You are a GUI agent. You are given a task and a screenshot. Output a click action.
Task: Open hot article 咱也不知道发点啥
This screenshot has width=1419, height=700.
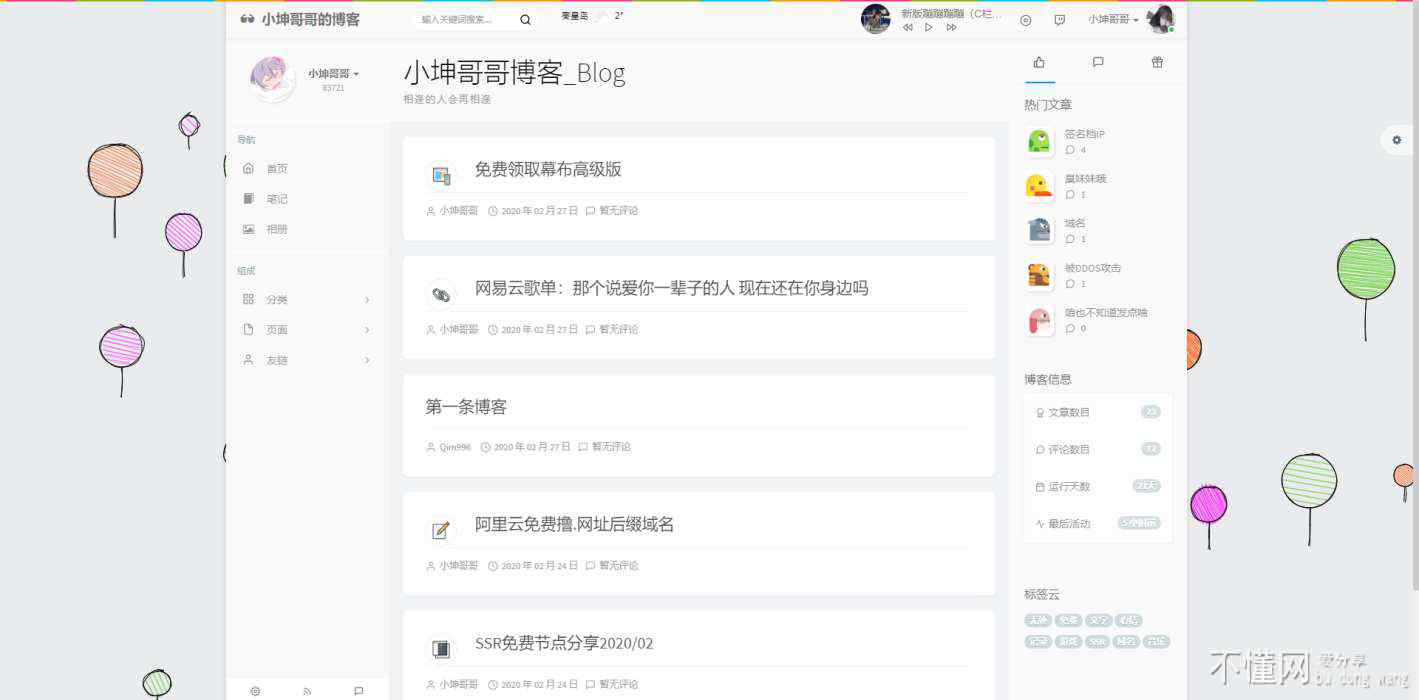tap(1105, 313)
